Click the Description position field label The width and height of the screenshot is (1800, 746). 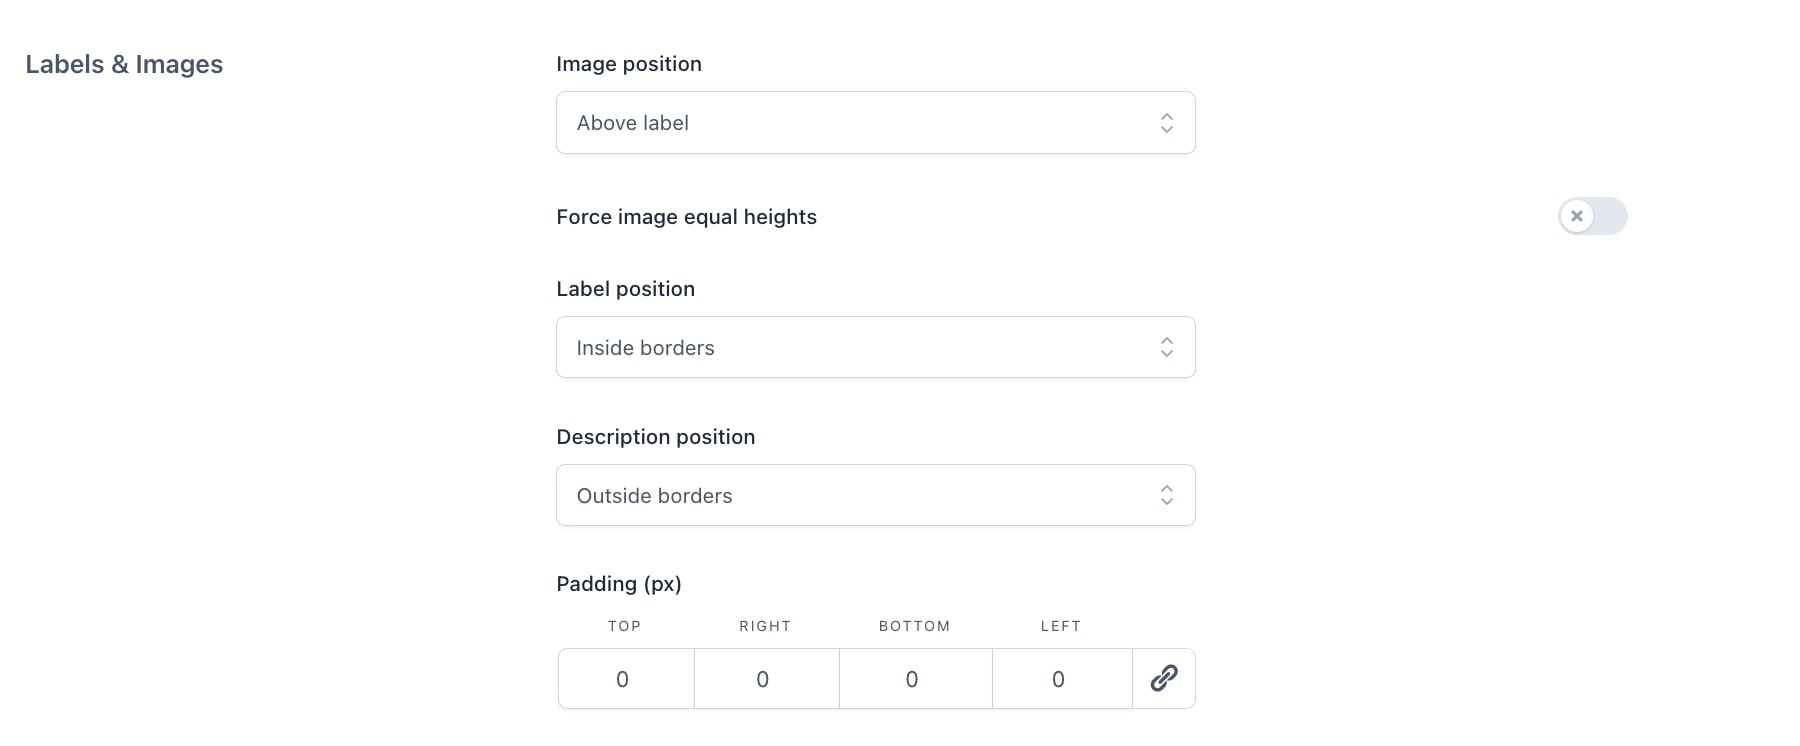click(655, 437)
